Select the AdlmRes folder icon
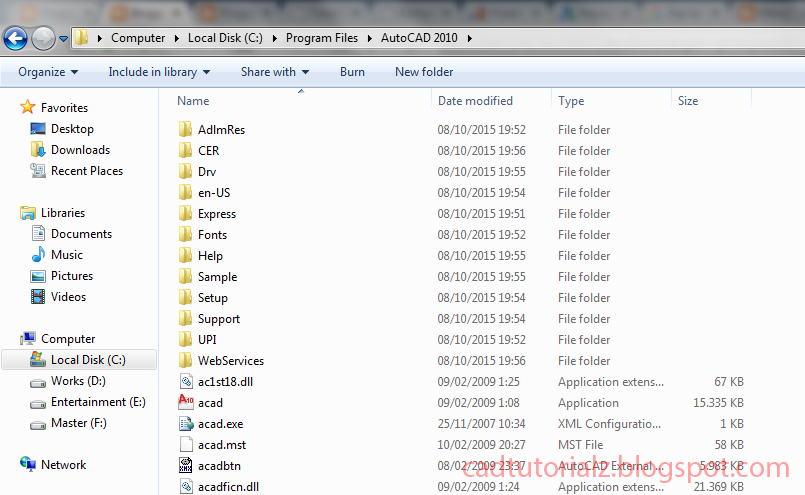Viewport: 805px width, 495px height. tap(185, 129)
